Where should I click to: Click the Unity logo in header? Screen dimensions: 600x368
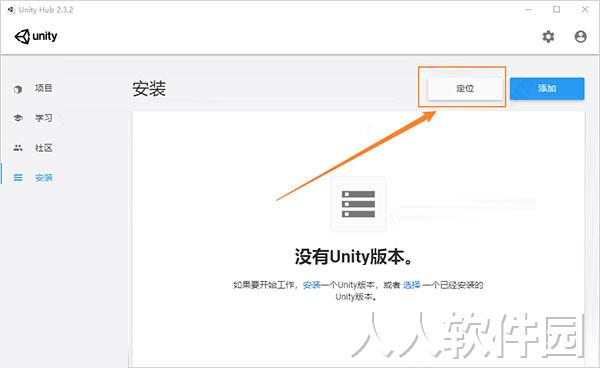(36, 36)
